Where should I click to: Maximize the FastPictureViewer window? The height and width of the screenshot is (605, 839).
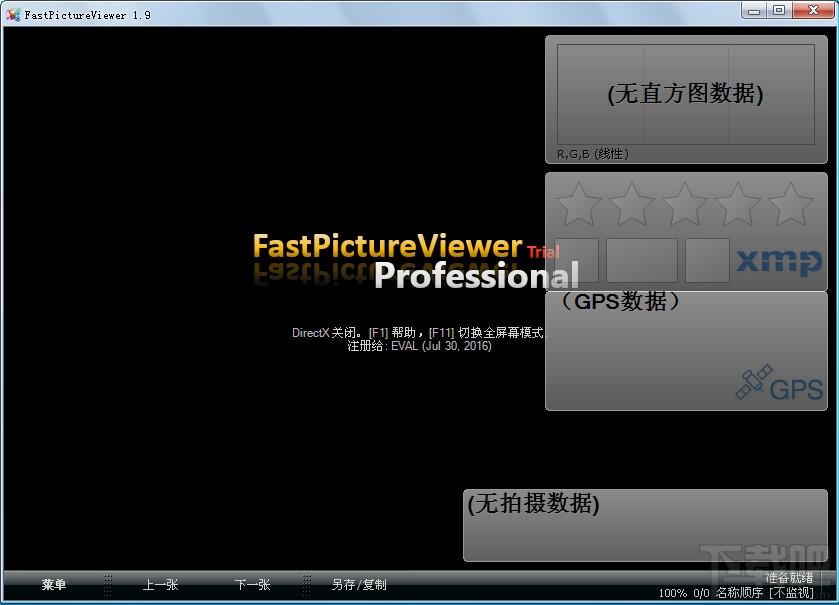(x=779, y=11)
